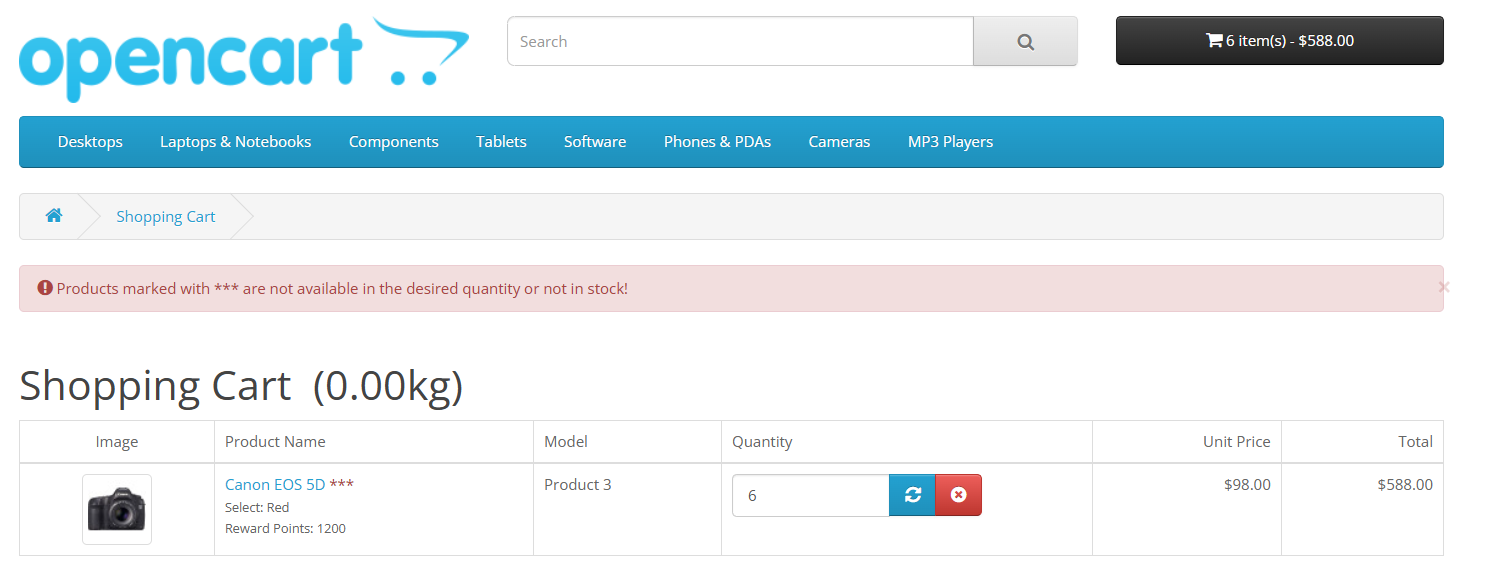
Task: Click the 'Image' column header
Action: point(117,441)
